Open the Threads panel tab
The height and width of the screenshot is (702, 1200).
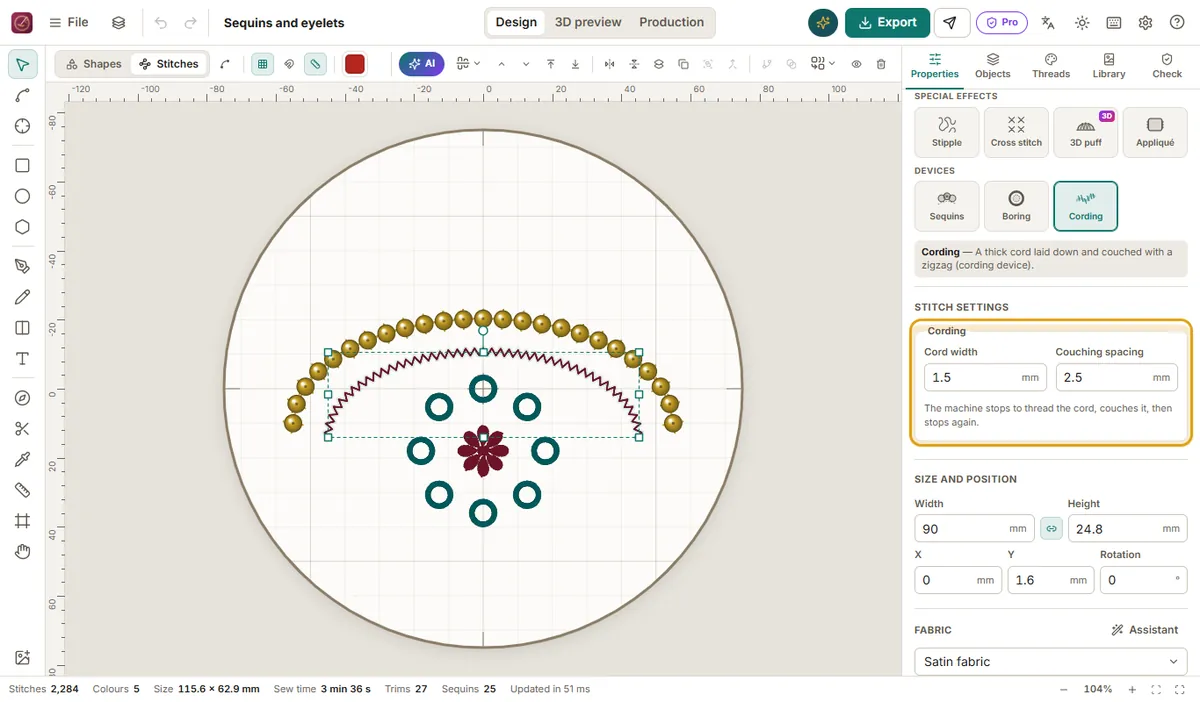click(x=1051, y=66)
